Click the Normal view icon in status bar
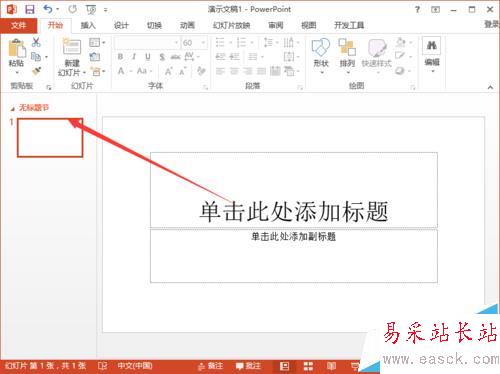This screenshot has height=374, width=500. pyautogui.click(x=284, y=366)
